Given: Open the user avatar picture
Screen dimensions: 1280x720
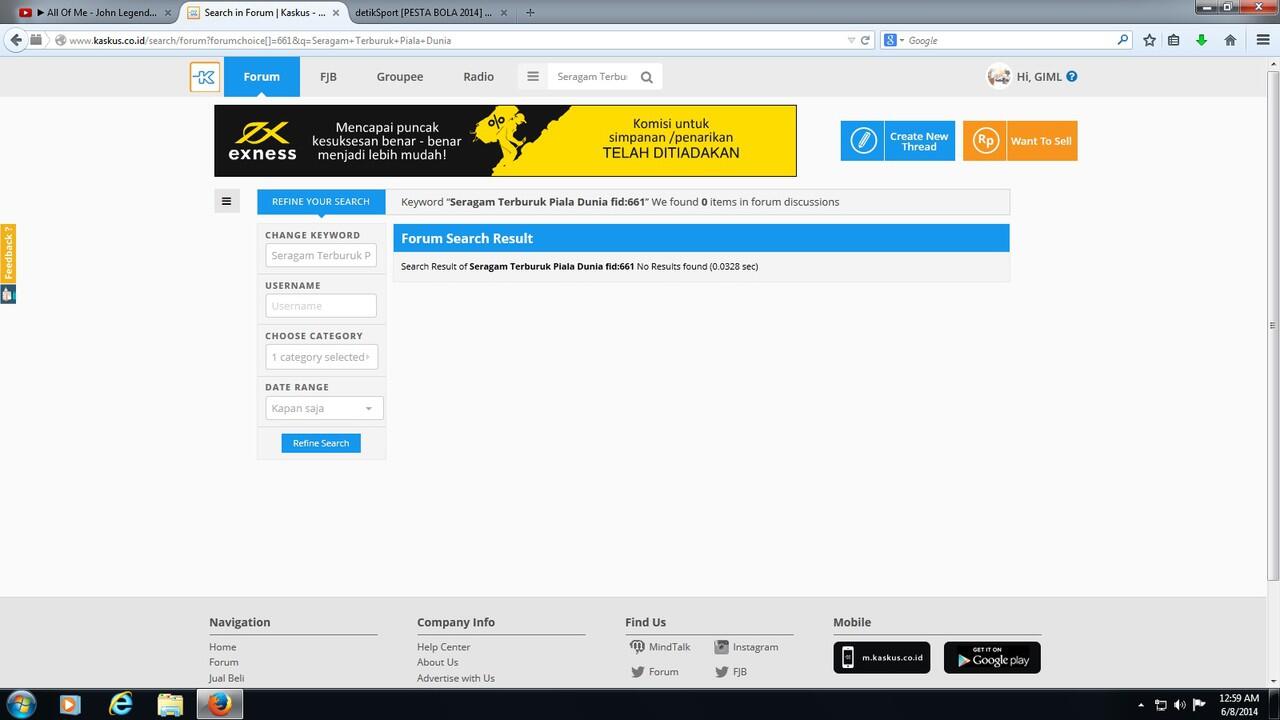Looking at the screenshot, I should tap(998, 76).
